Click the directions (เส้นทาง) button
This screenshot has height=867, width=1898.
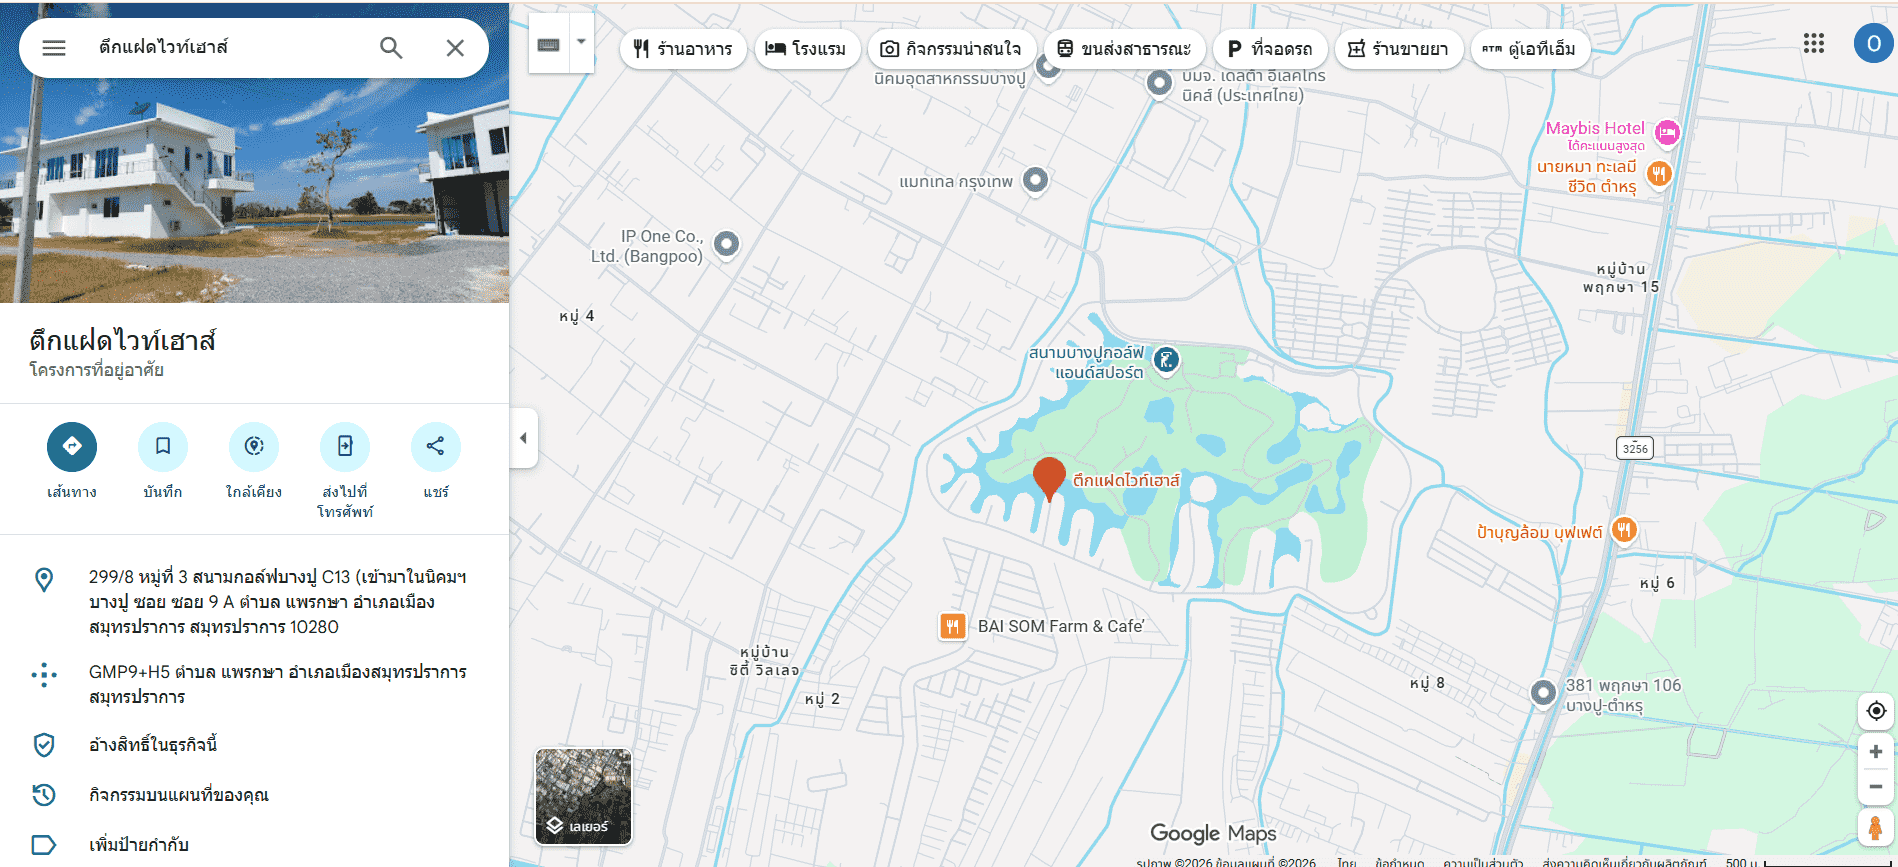click(x=72, y=446)
